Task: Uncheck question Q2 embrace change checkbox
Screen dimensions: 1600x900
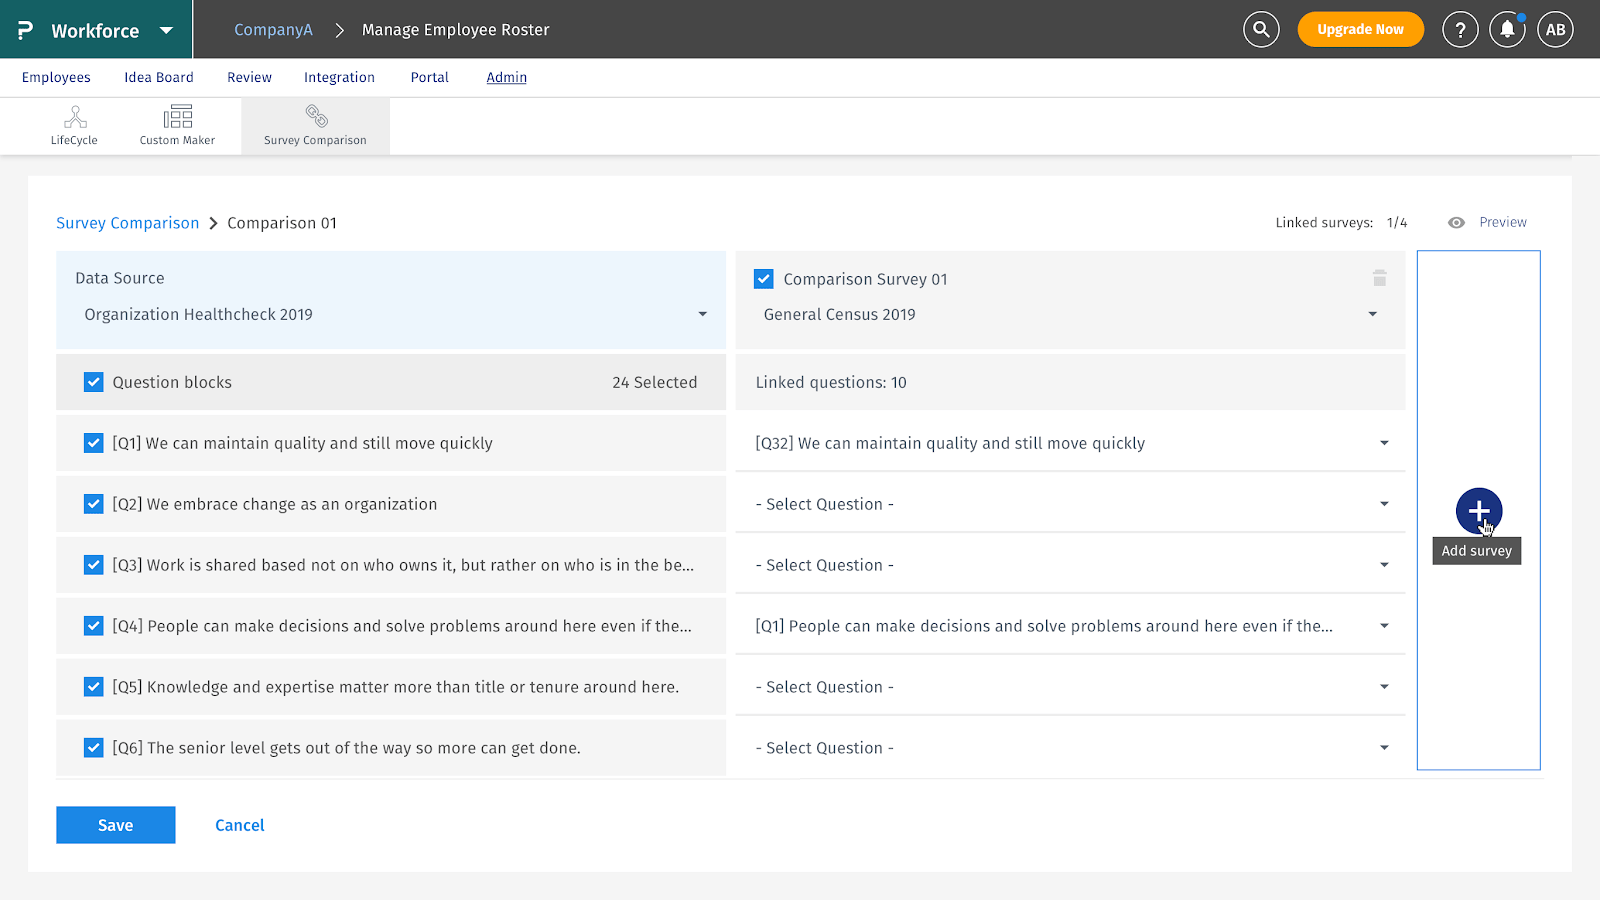Action: [x=94, y=504]
